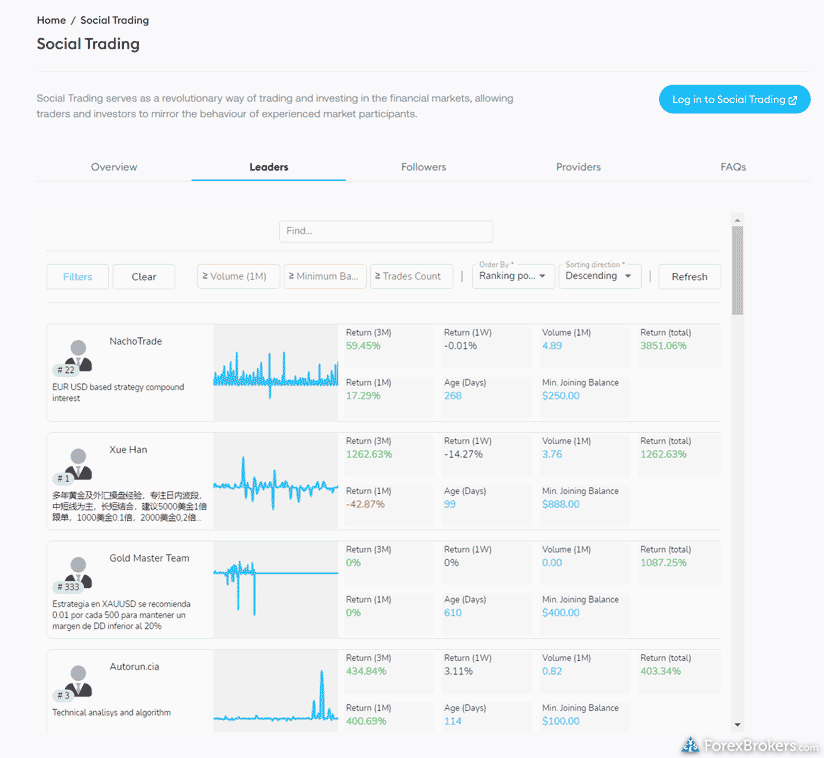
Task: Open Xue Han's performance chart thumbnail
Action: coord(275,481)
